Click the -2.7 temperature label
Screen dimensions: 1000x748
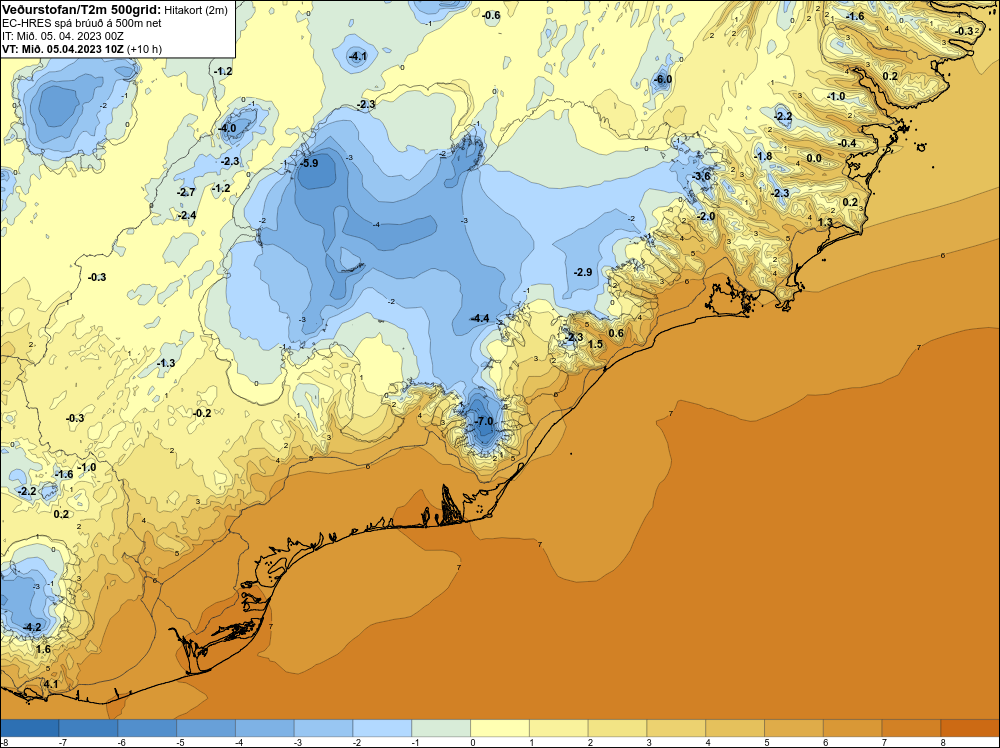tap(186, 193)
